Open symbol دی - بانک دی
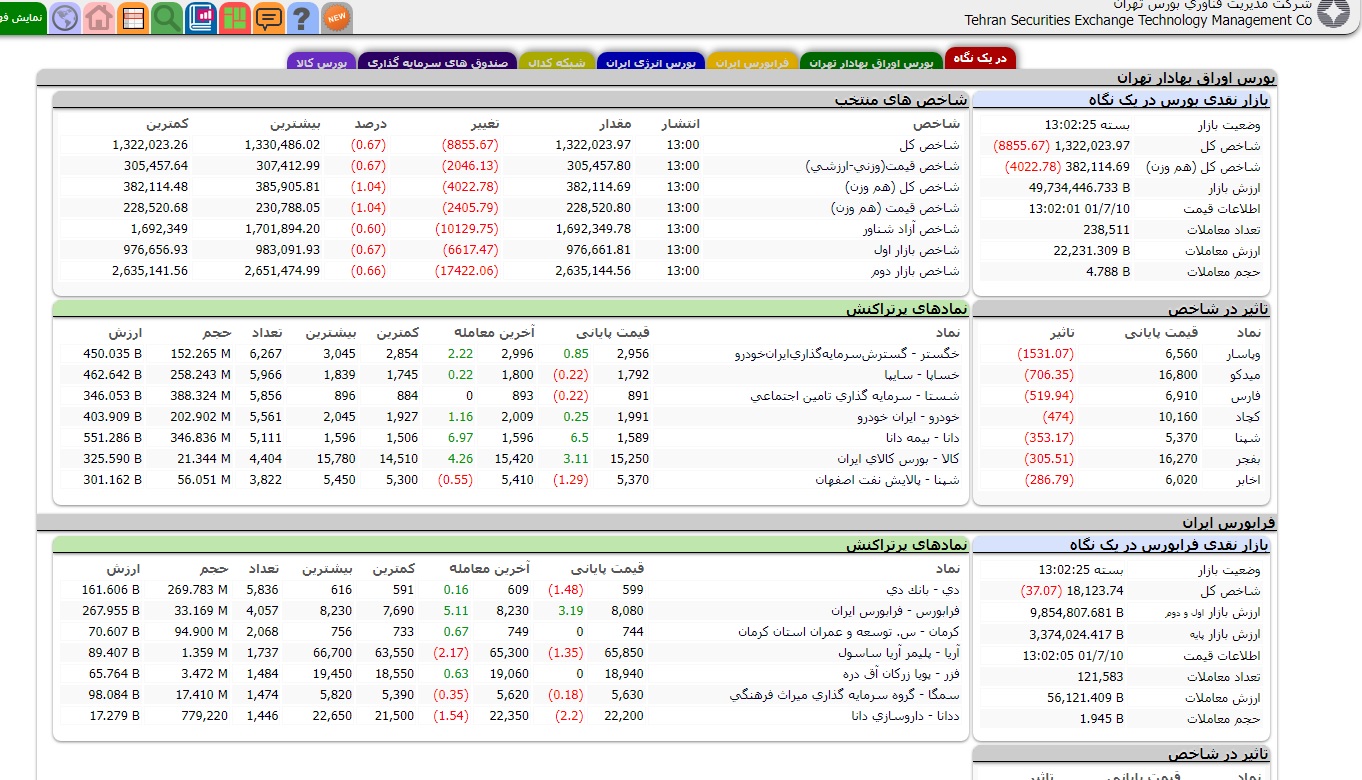Viewport: 1362px width, 780px height. (923, 590)
